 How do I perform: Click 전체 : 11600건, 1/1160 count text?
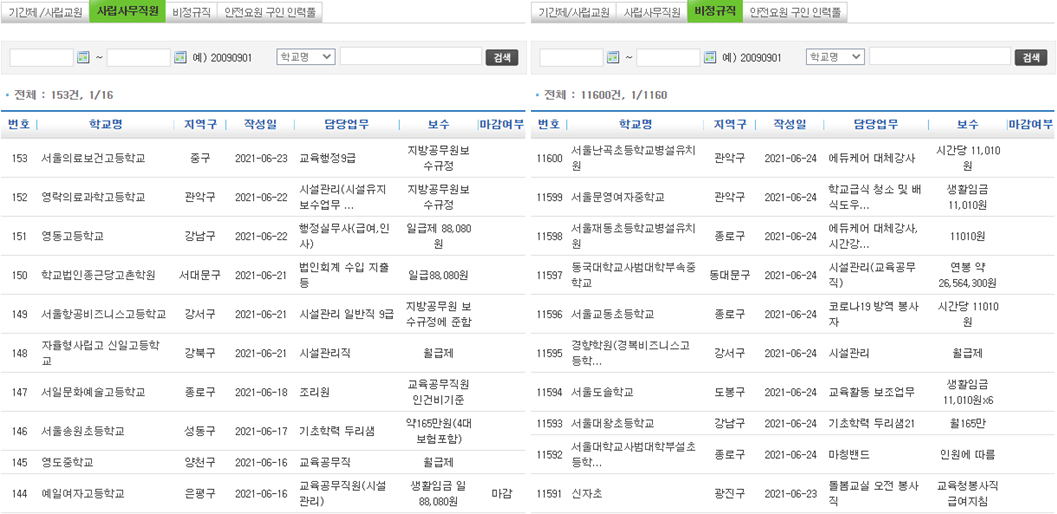point(605,95)
